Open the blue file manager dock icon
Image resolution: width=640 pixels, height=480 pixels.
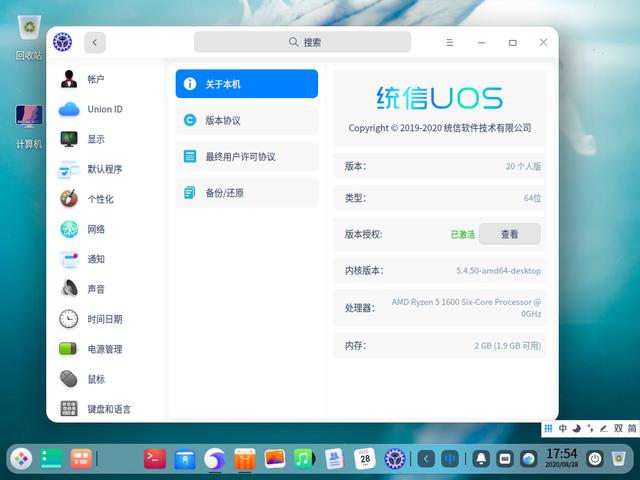coord(185,459)
